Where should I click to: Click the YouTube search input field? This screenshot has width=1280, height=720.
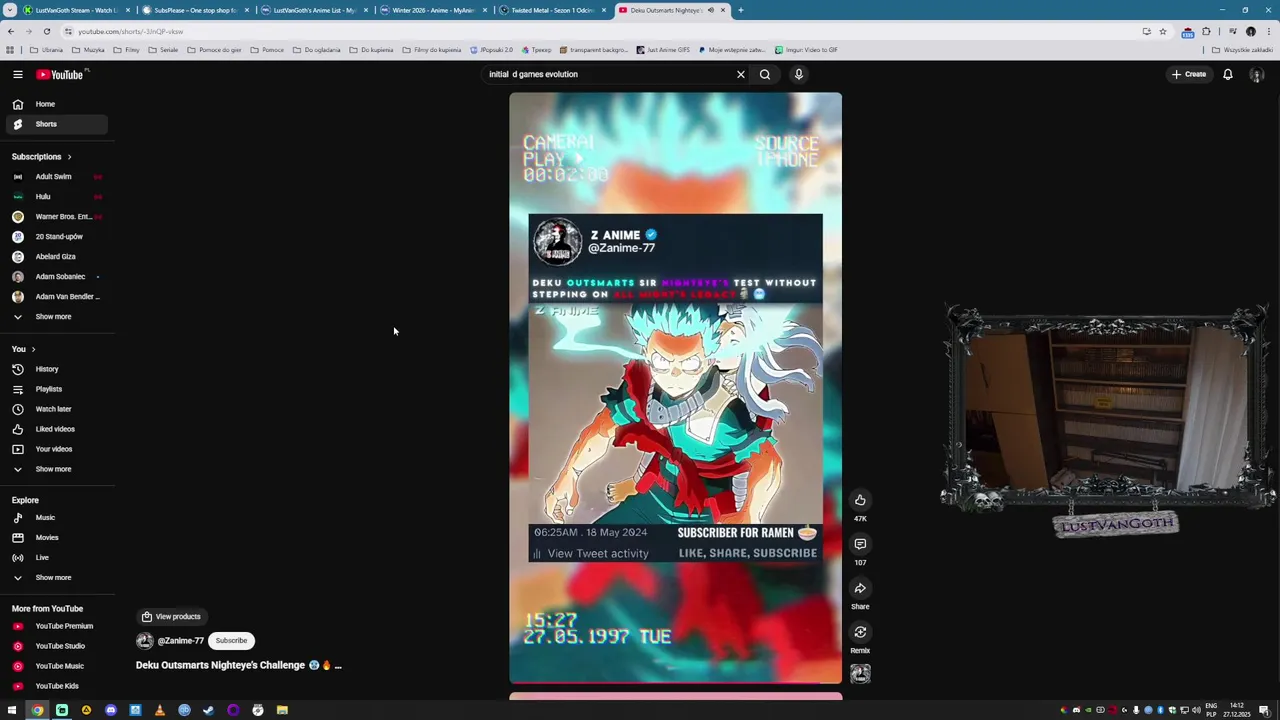pyautogui.click(x=608, y=74)
